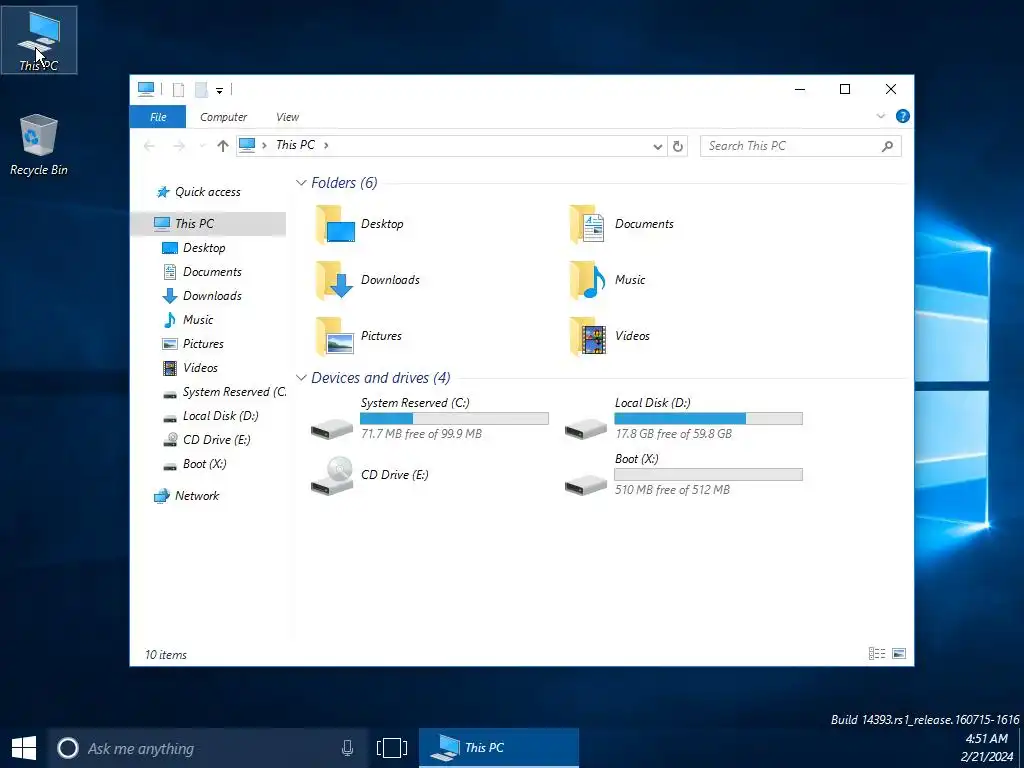Click the This PC desktop icon
Image resolution: width=1024 pixels, height=768 pixels.
coord(39,40)
